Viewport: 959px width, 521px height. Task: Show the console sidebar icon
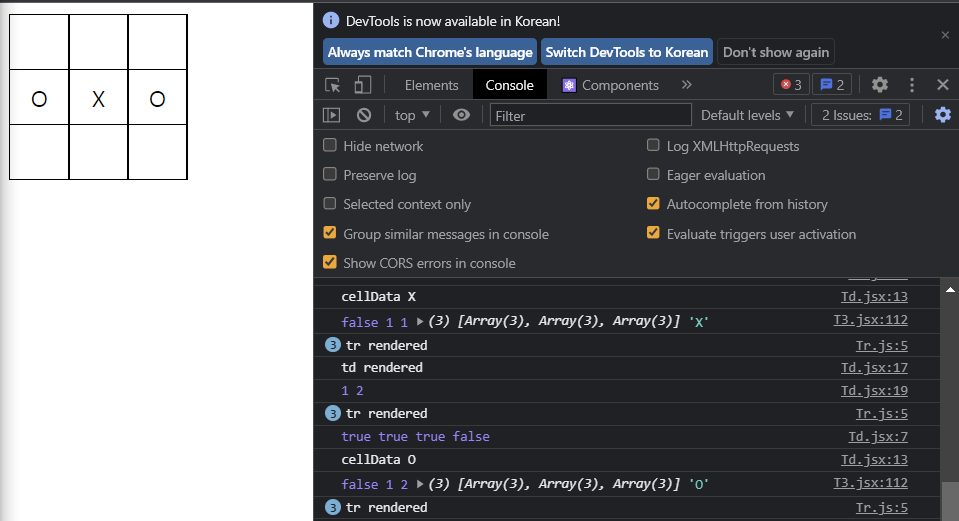[x=331, y=115]
